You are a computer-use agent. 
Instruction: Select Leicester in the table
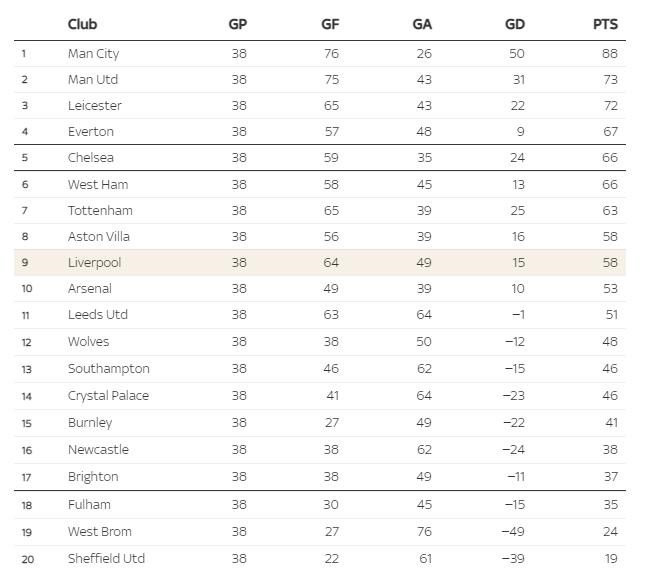click(x=95, y=105)
